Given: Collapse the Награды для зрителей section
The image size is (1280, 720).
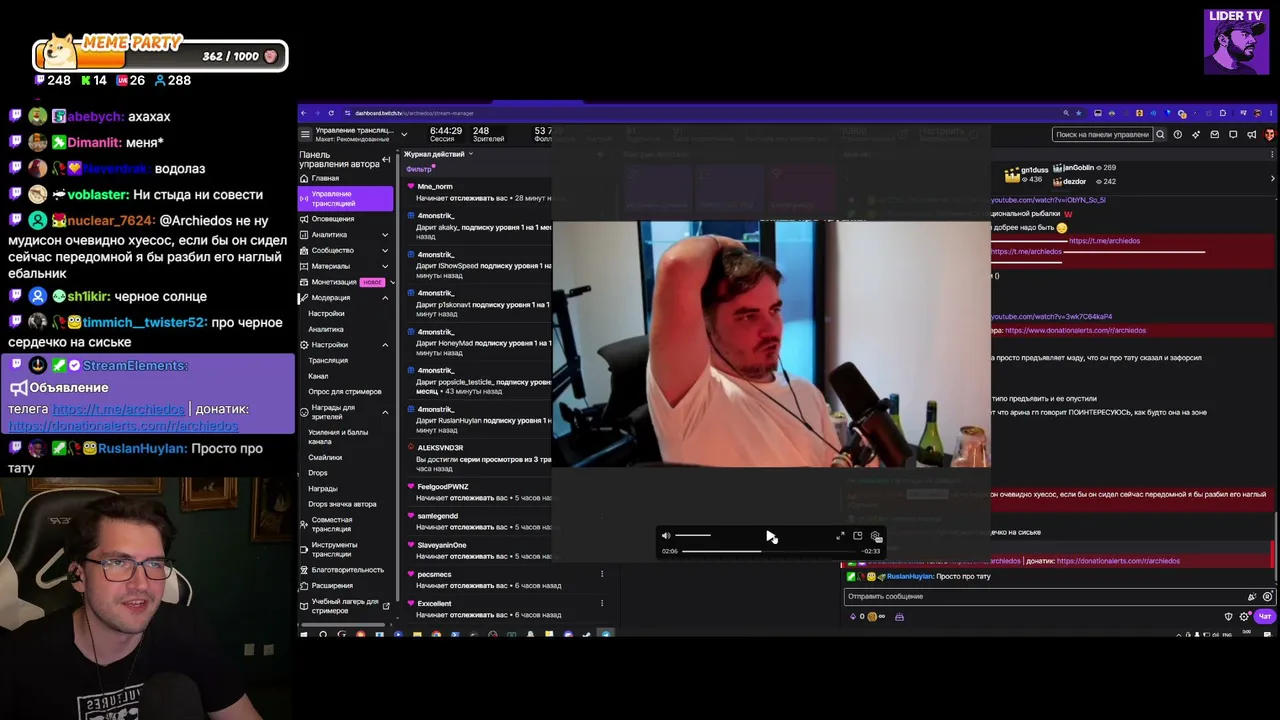Looking at the screenshot, I should tap(385, 412).
